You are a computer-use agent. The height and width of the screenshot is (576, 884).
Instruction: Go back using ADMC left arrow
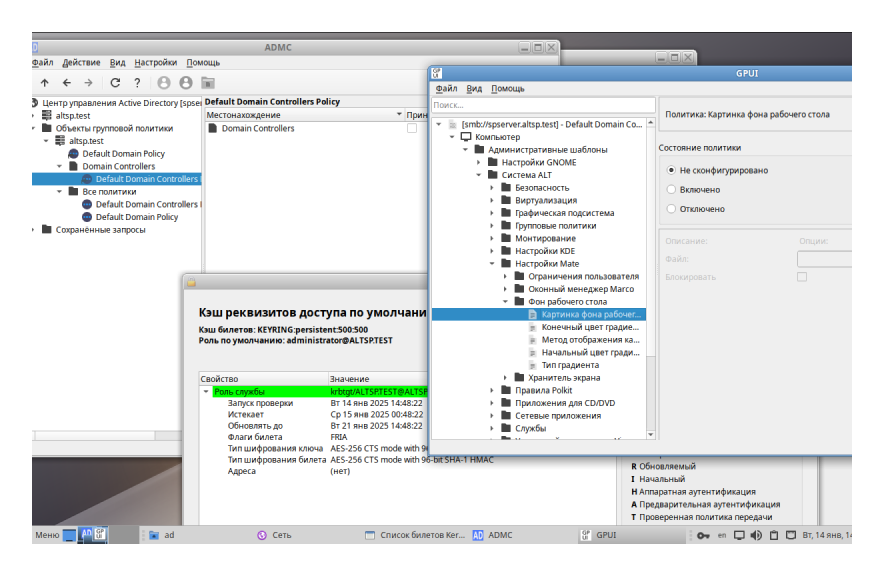tap(67, 83)
